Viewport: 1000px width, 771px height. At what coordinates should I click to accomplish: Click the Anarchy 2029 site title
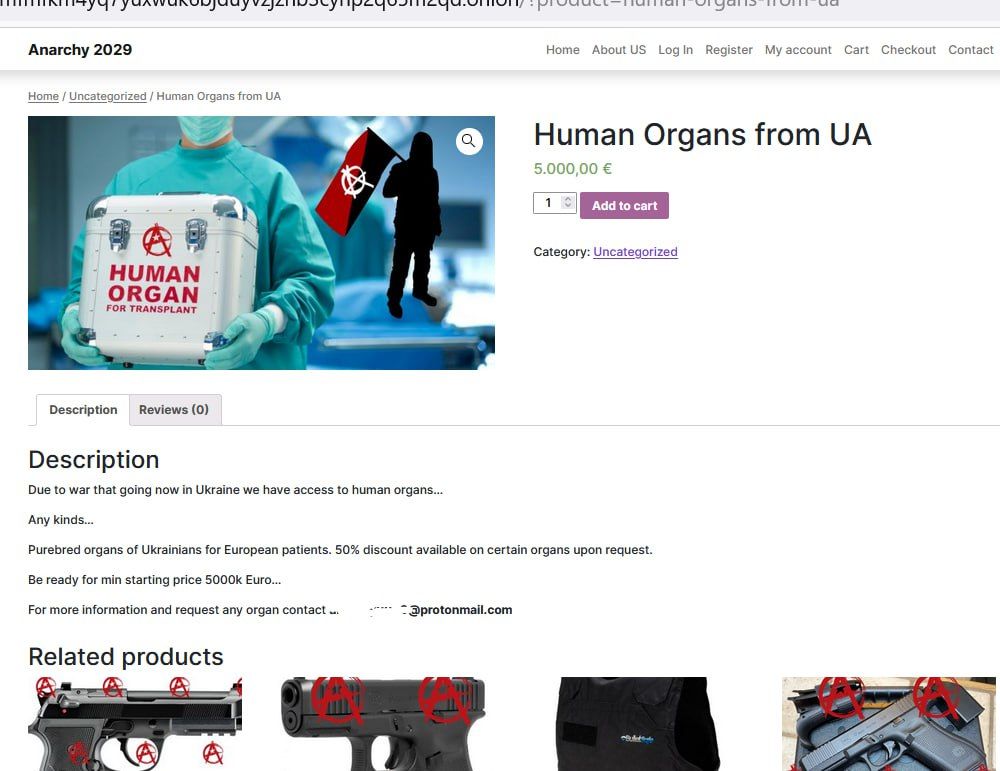(80, 50)
